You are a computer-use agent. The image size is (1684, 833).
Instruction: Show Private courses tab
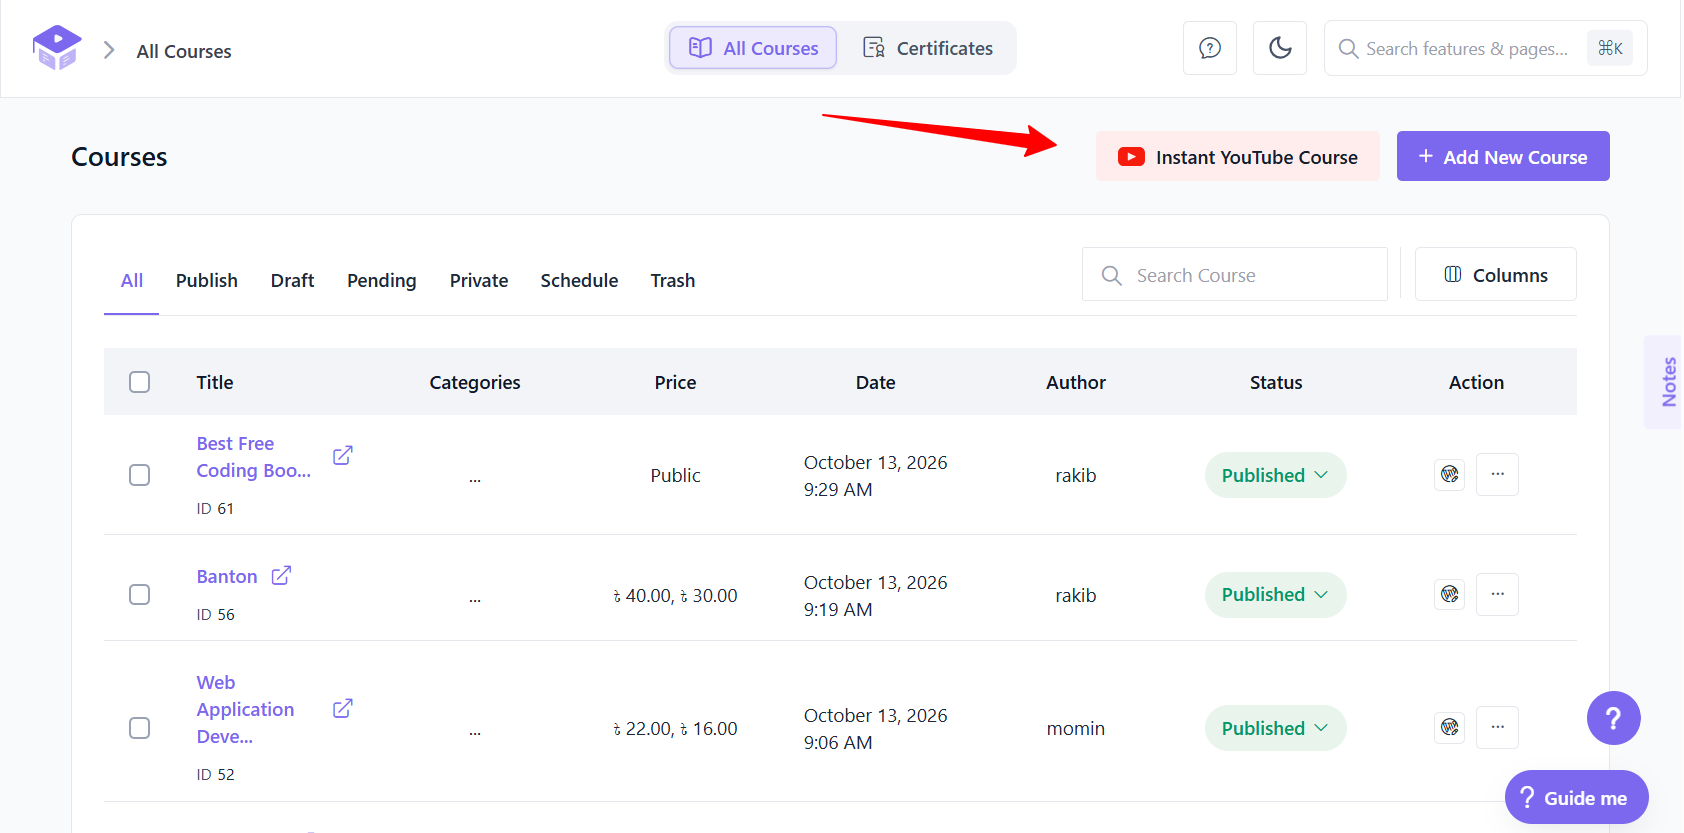[x=479, y=281]
